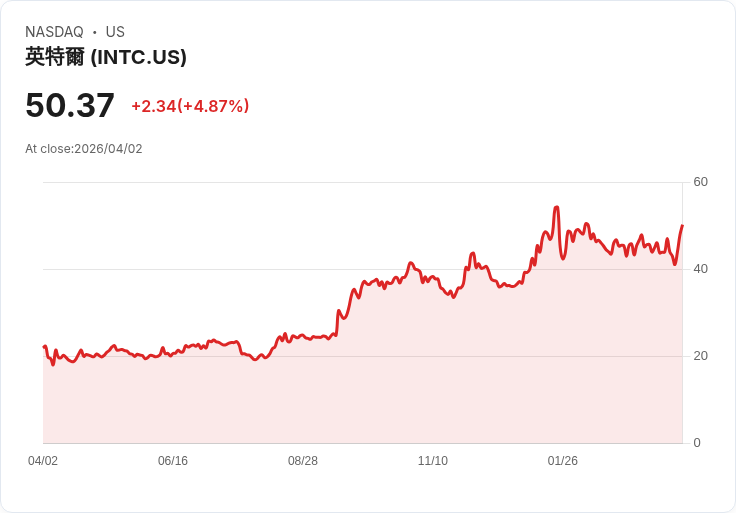
Task: Select the 01/26 x-axis date label
Action: [563, 461]
